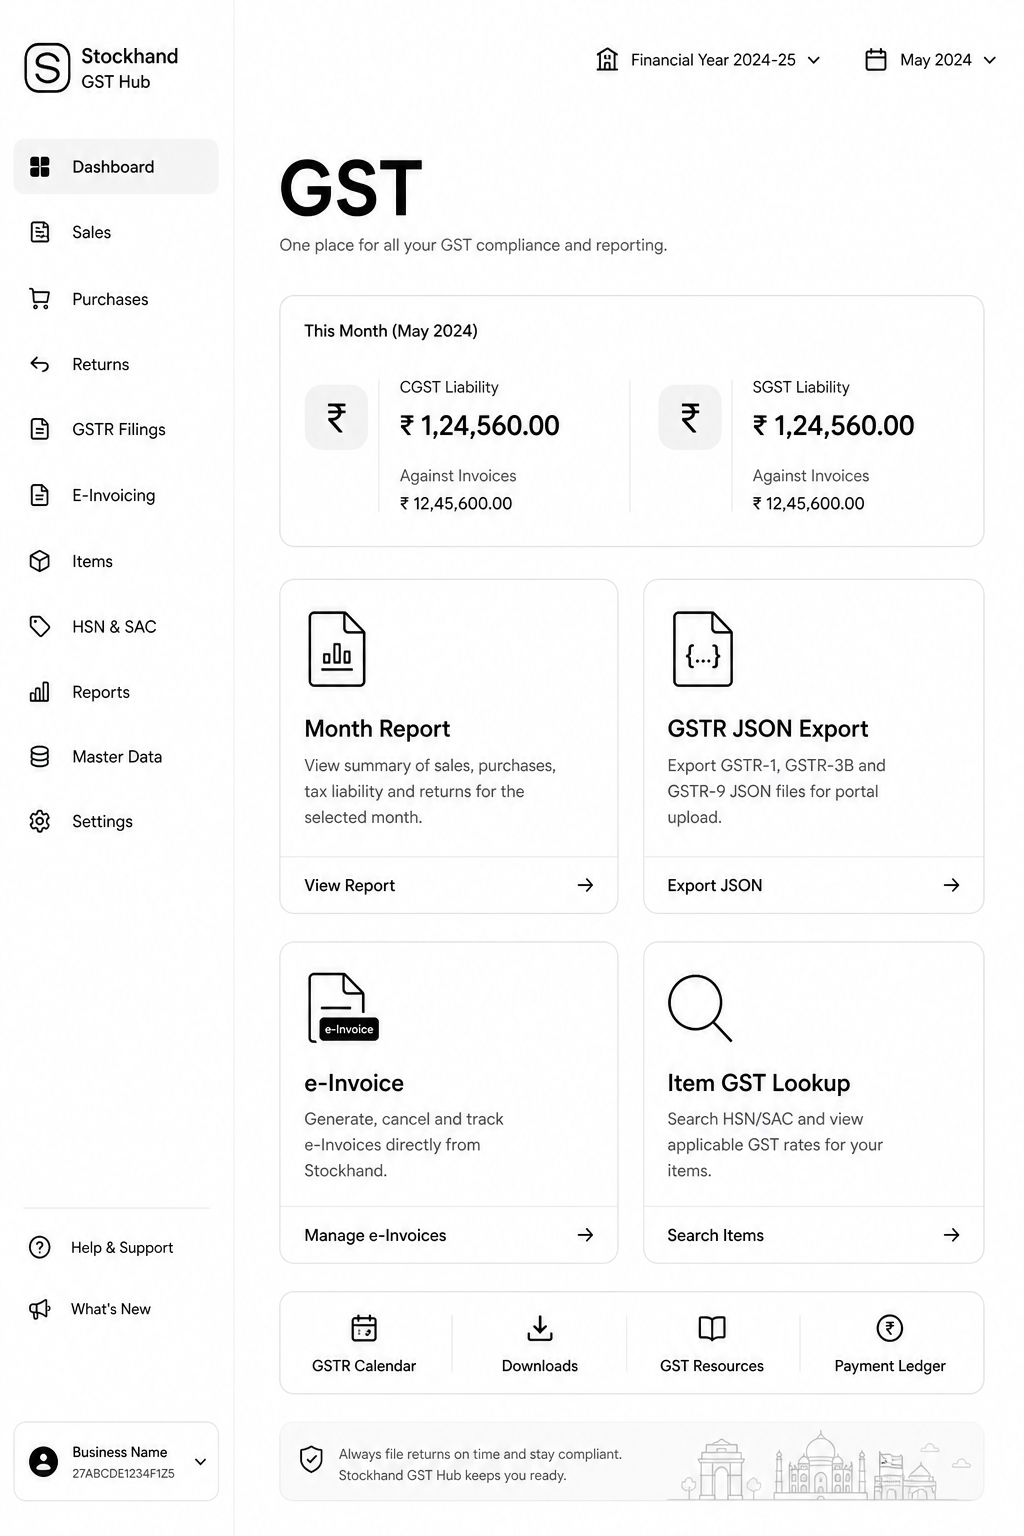
Task: Click the e-Invoice document icon
Action: pyautogui.click(x=343, y=1007)
